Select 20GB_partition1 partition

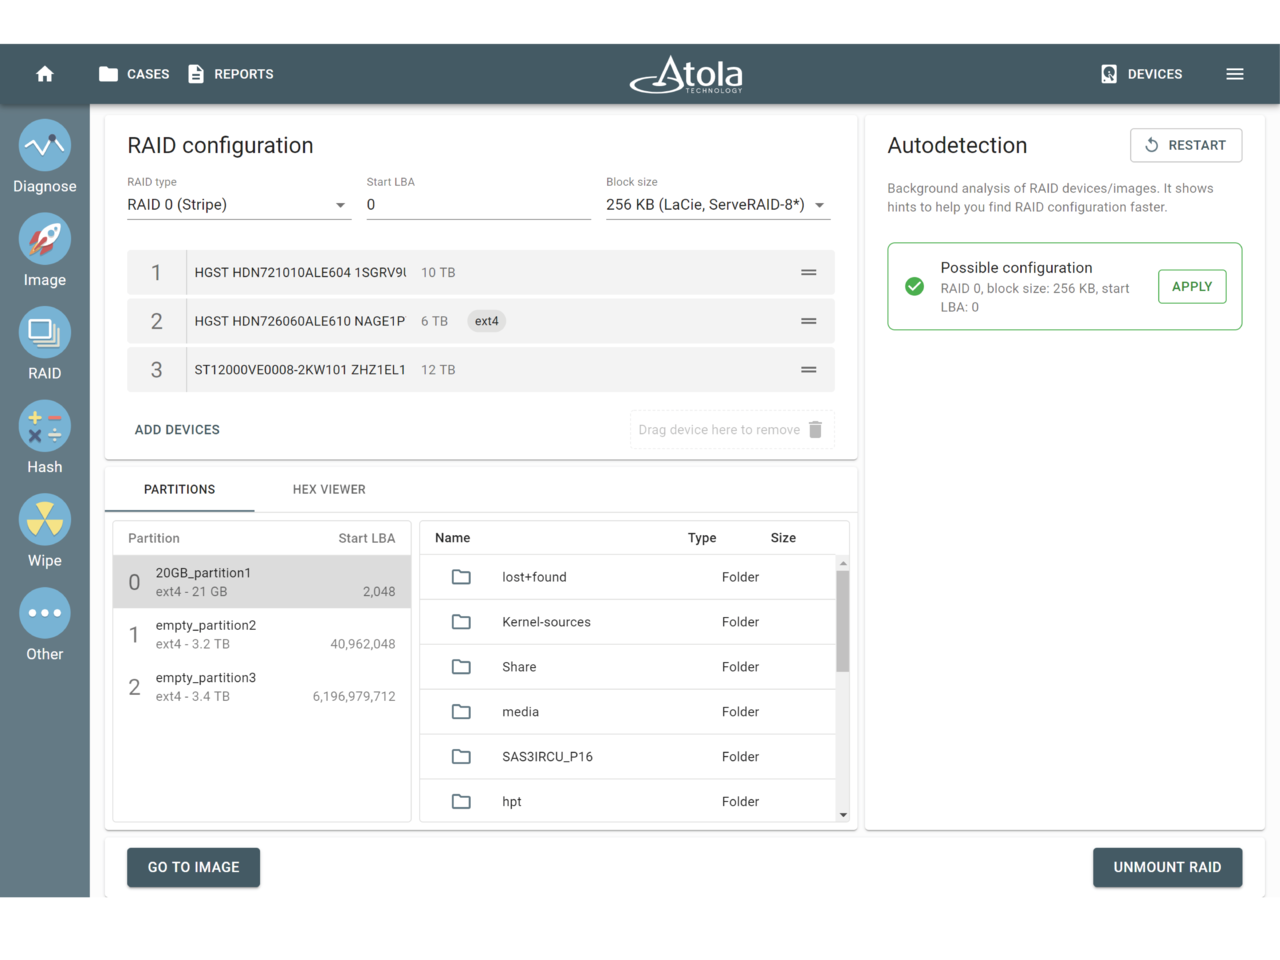[262, 582]
